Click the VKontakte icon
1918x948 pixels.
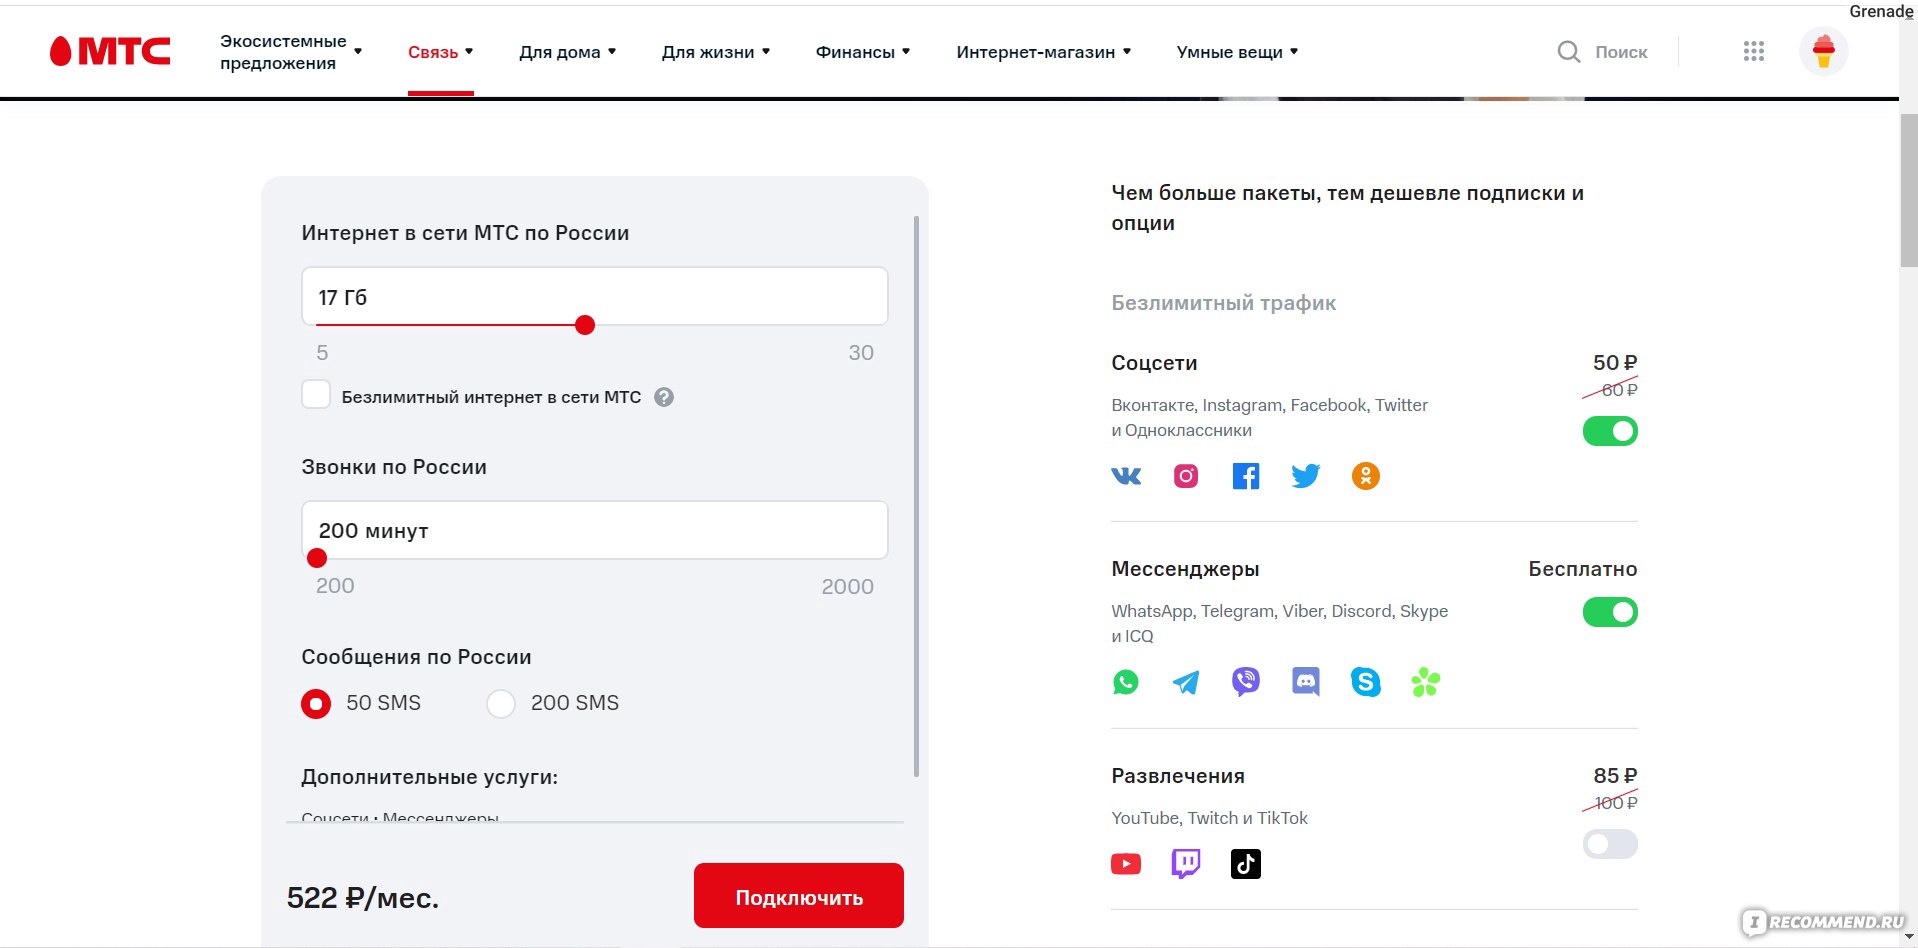tap(1126, 476)
